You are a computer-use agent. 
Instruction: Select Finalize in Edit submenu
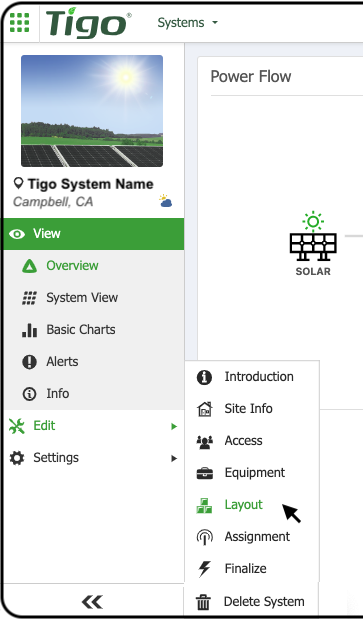coord(245,568)
